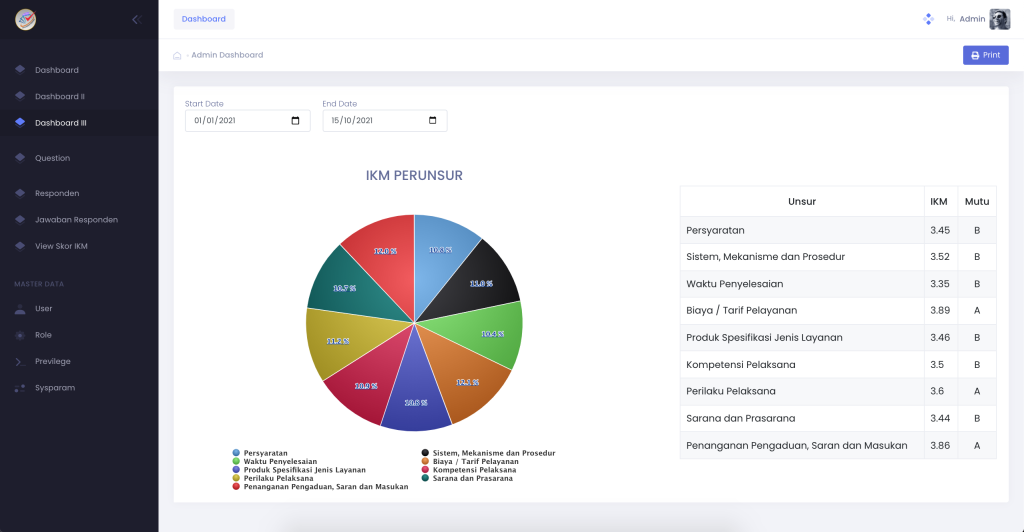Open calendar picker in End Date field
1024x532 pixels.
432,121
